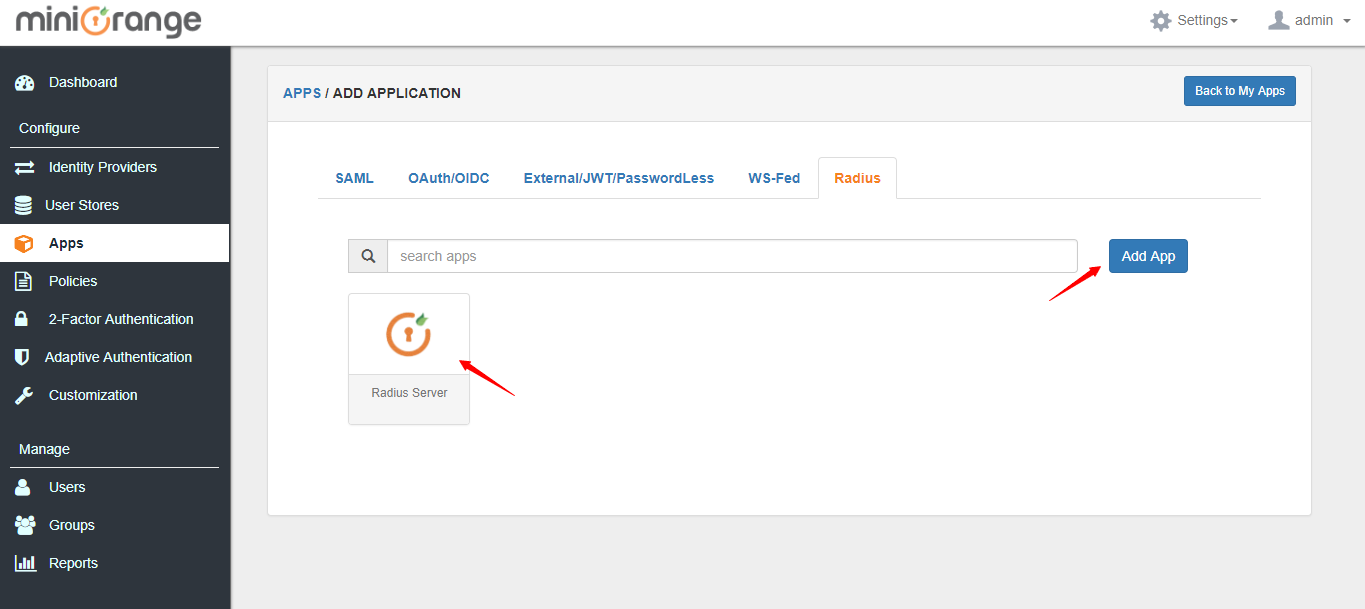
Task: Switch to the SAML tab
Action: tap(354, 178)
